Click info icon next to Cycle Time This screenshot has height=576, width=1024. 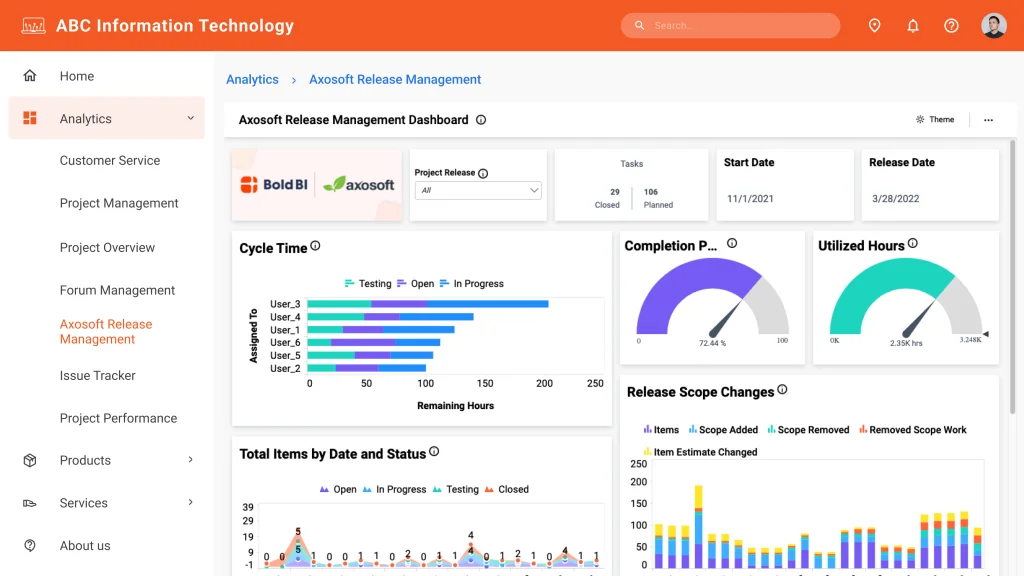tap(315, 246)
